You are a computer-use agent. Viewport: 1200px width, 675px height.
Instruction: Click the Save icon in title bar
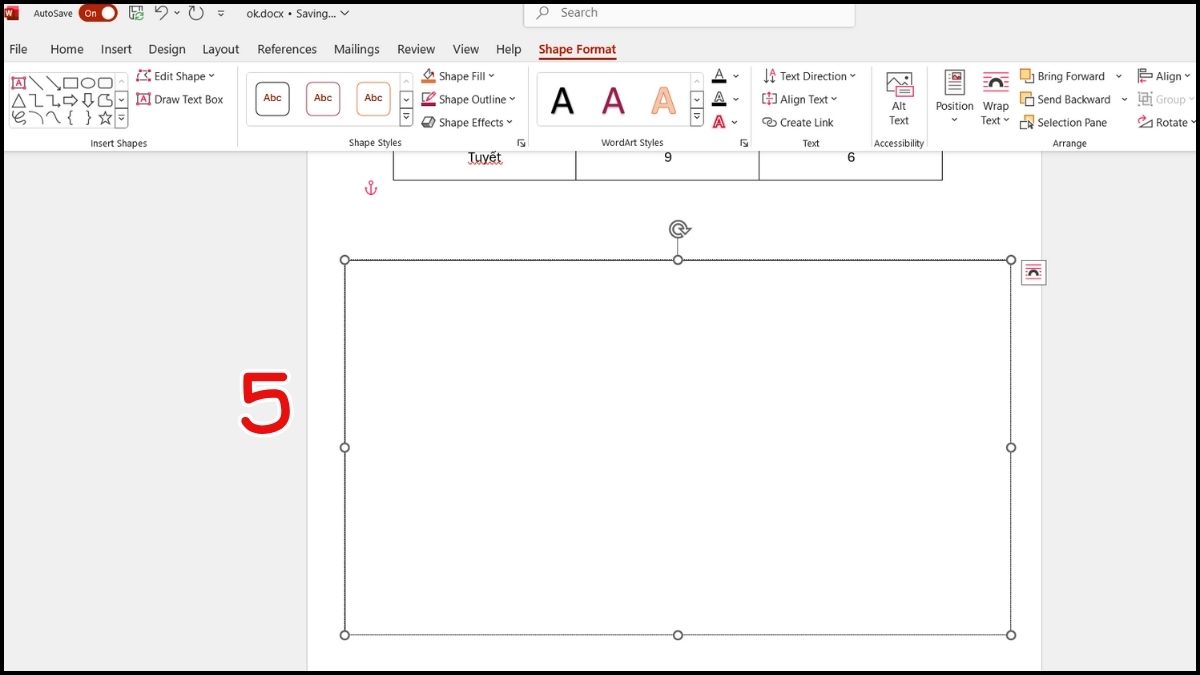tap(136, 13)
